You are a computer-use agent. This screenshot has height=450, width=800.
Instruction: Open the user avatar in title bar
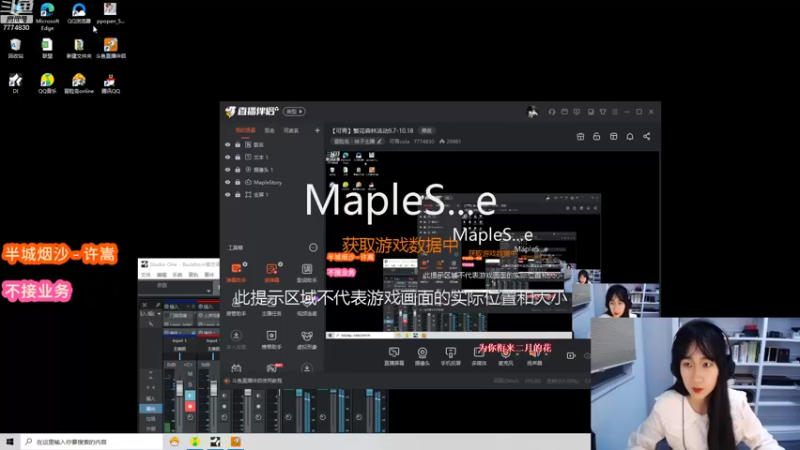pyautogui.click(x=532, y=111)
